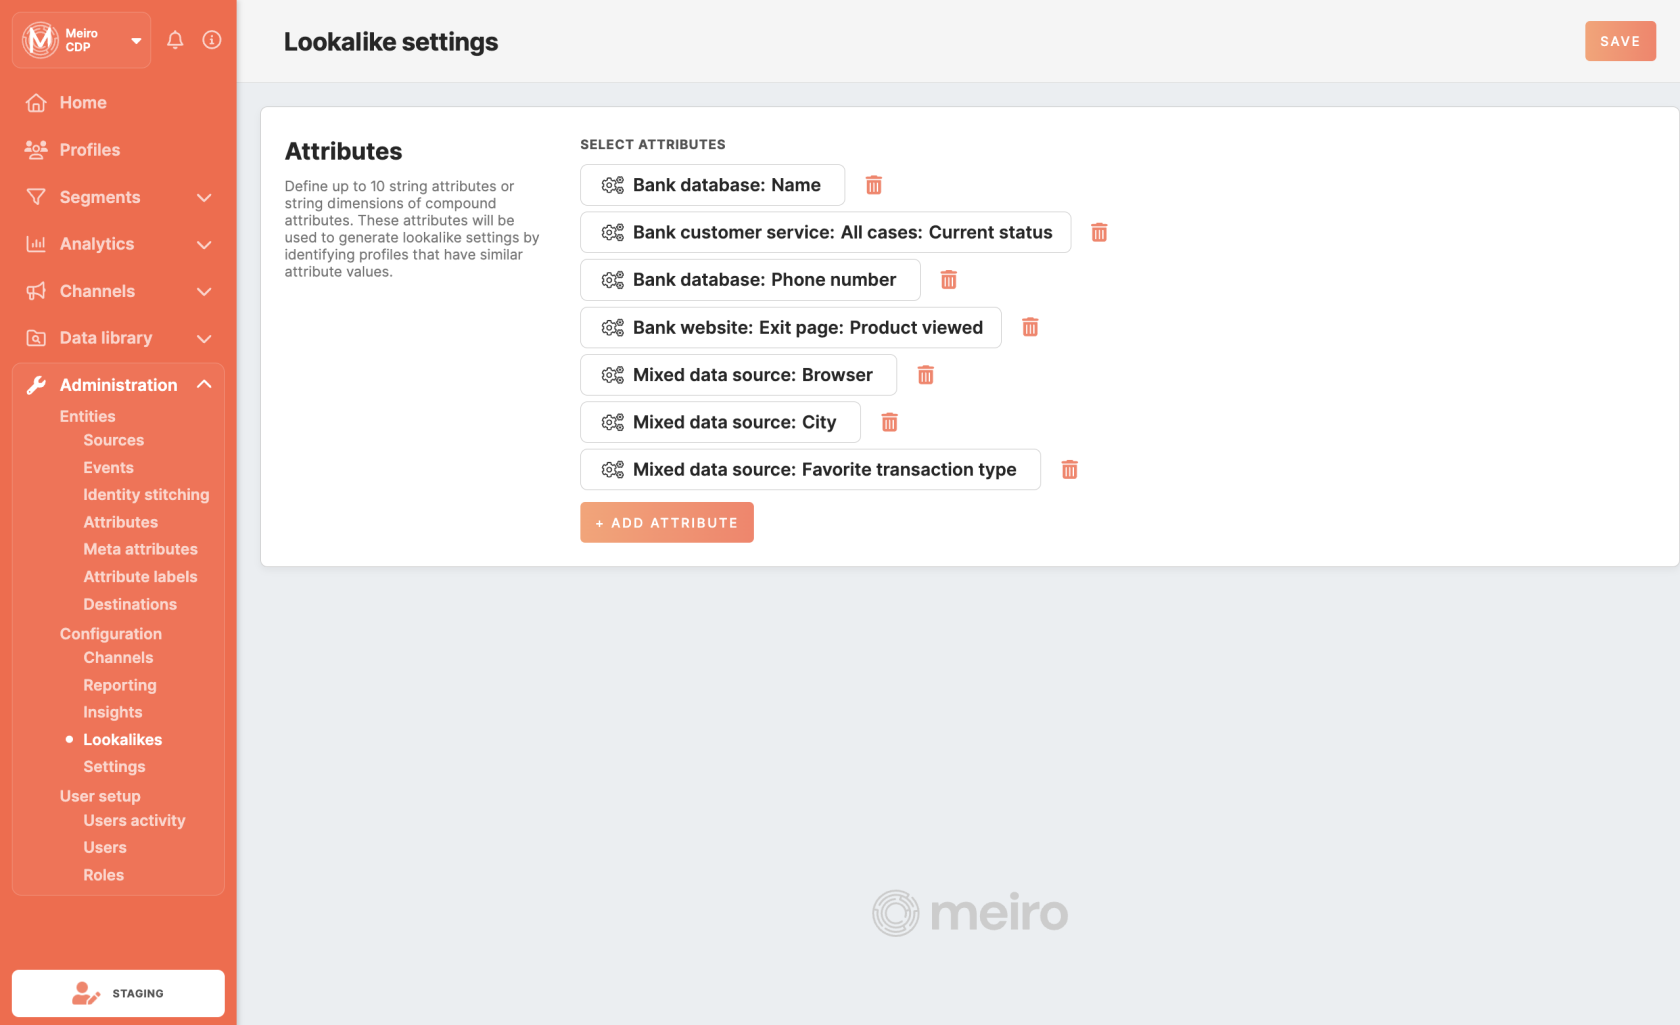1680x1025 pixels.
Task: Delete the Mixed data source: Browser attribute
Action: (926, 375)
